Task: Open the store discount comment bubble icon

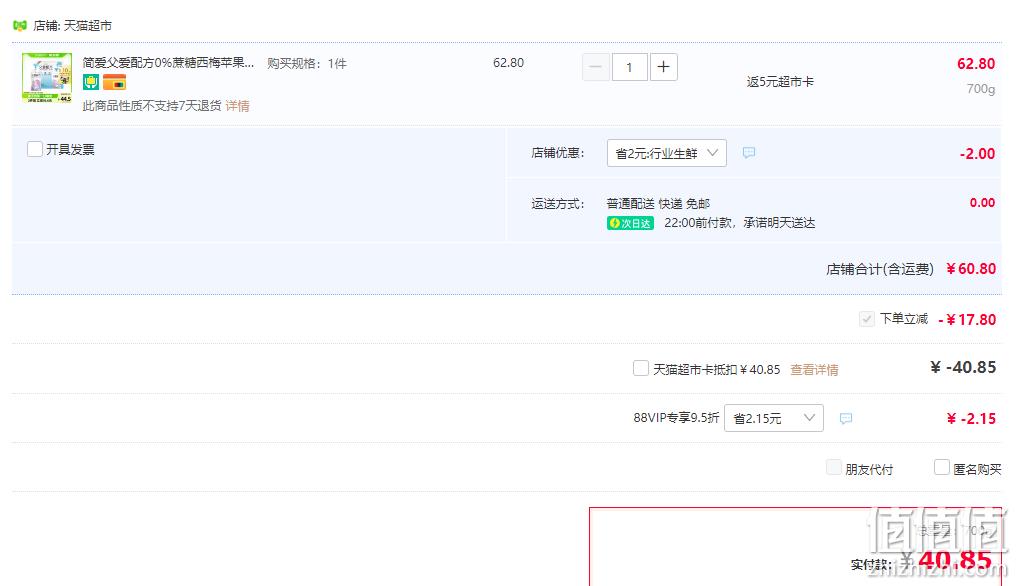Action: point(748,153)
